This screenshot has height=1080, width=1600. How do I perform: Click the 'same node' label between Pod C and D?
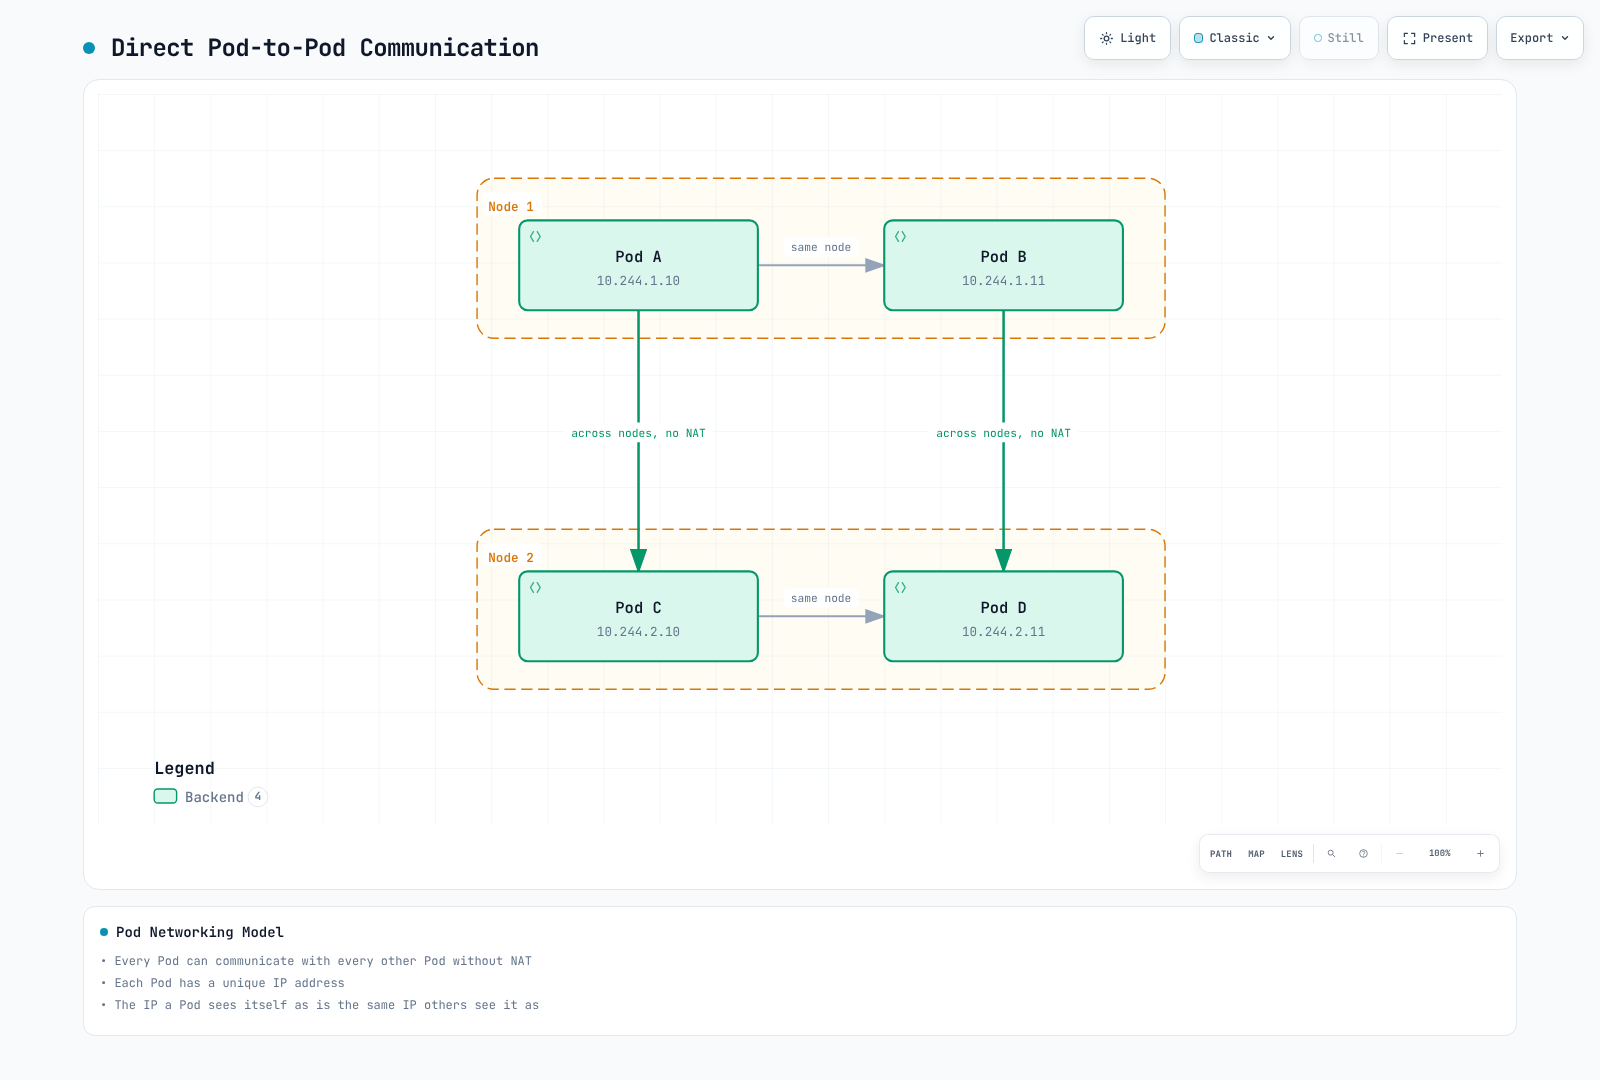pyautogui.click(x=821, y=598)
